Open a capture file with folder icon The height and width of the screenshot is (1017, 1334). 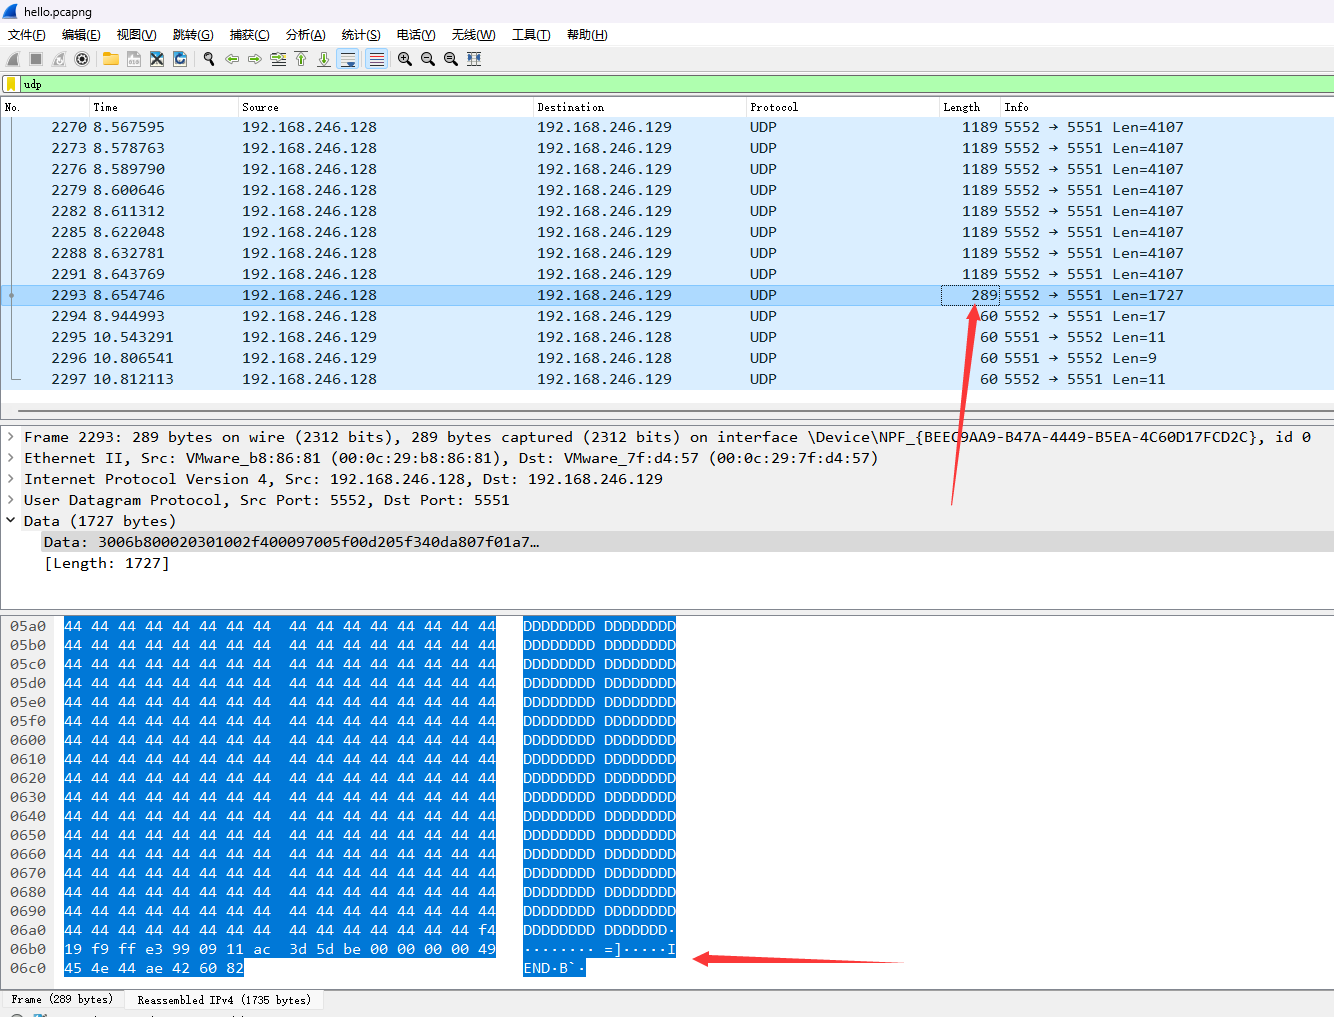pos(111,59)
